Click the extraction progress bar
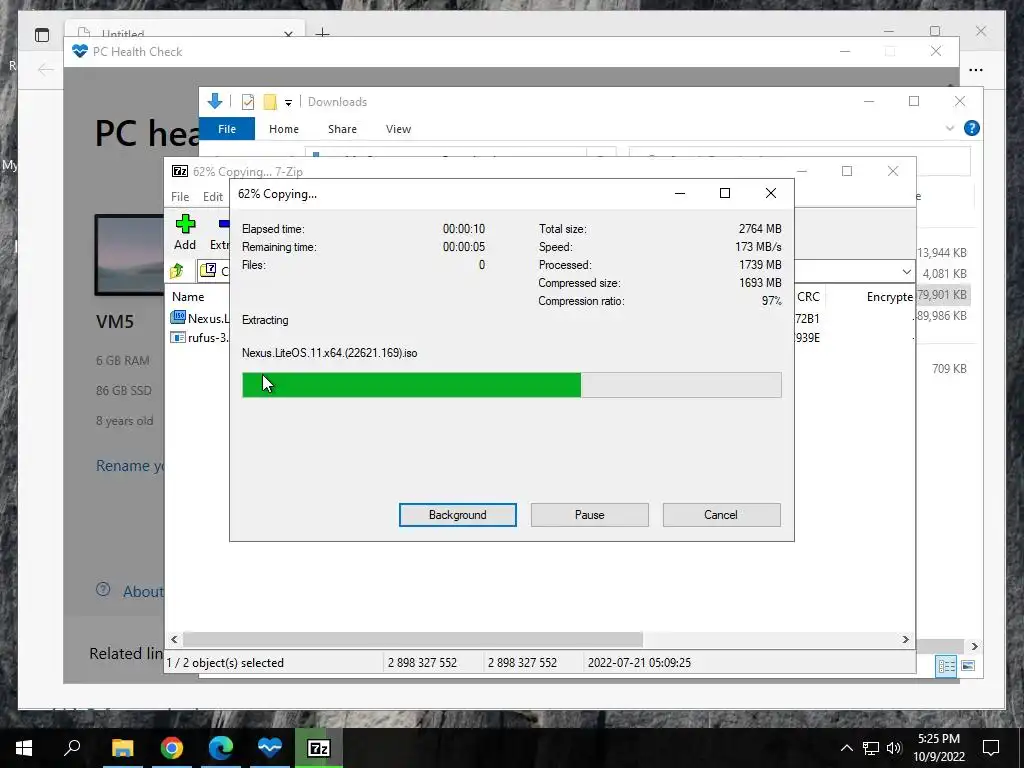Screen dimensions: 1024x768 [x=511, y=385]
